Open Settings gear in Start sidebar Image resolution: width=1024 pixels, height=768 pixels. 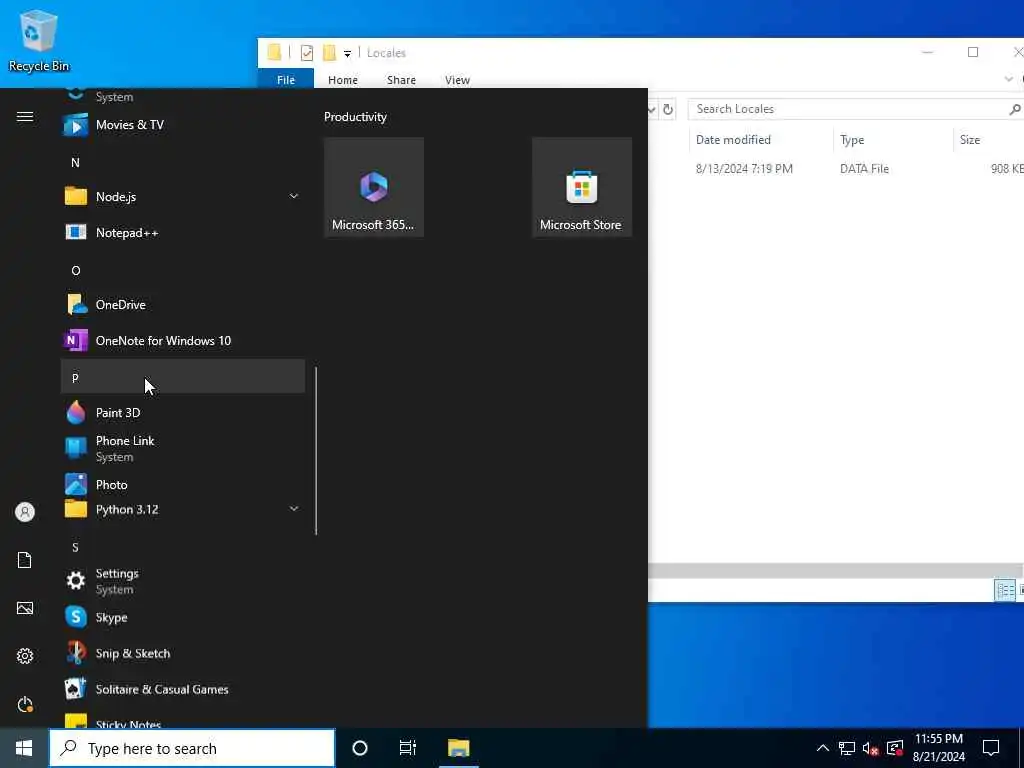(x=25, y=656)
